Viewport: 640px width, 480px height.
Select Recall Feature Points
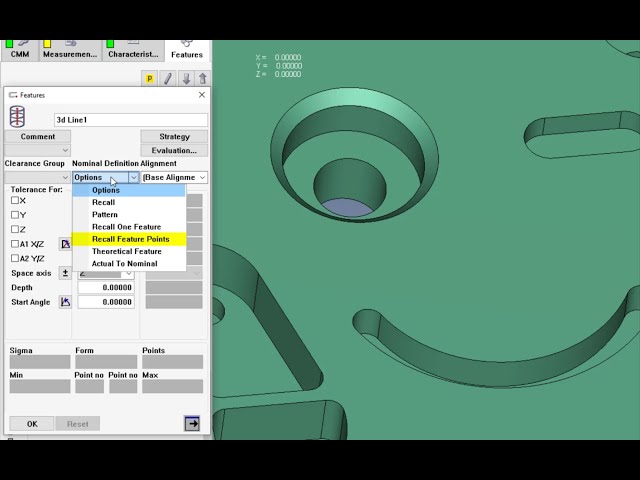[x=129, y=239]
